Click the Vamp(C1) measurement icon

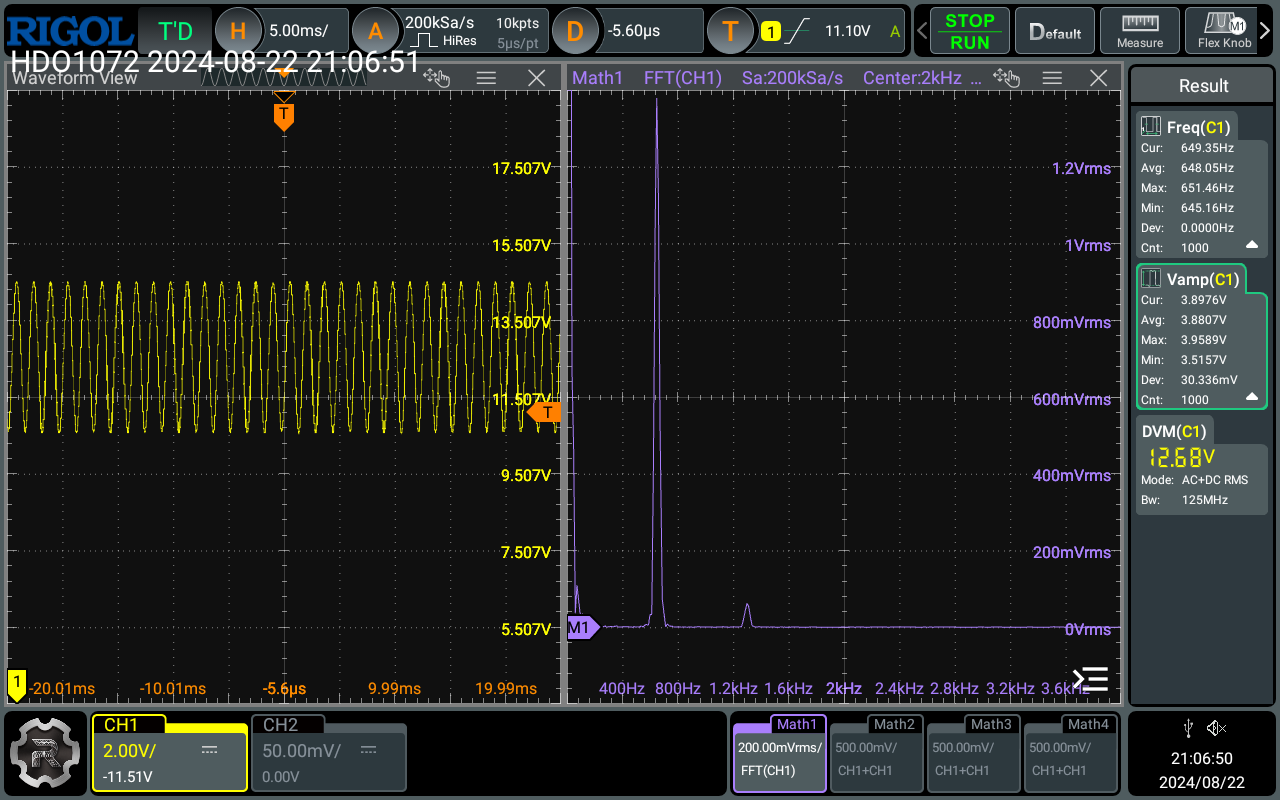tap(1151, 279)
